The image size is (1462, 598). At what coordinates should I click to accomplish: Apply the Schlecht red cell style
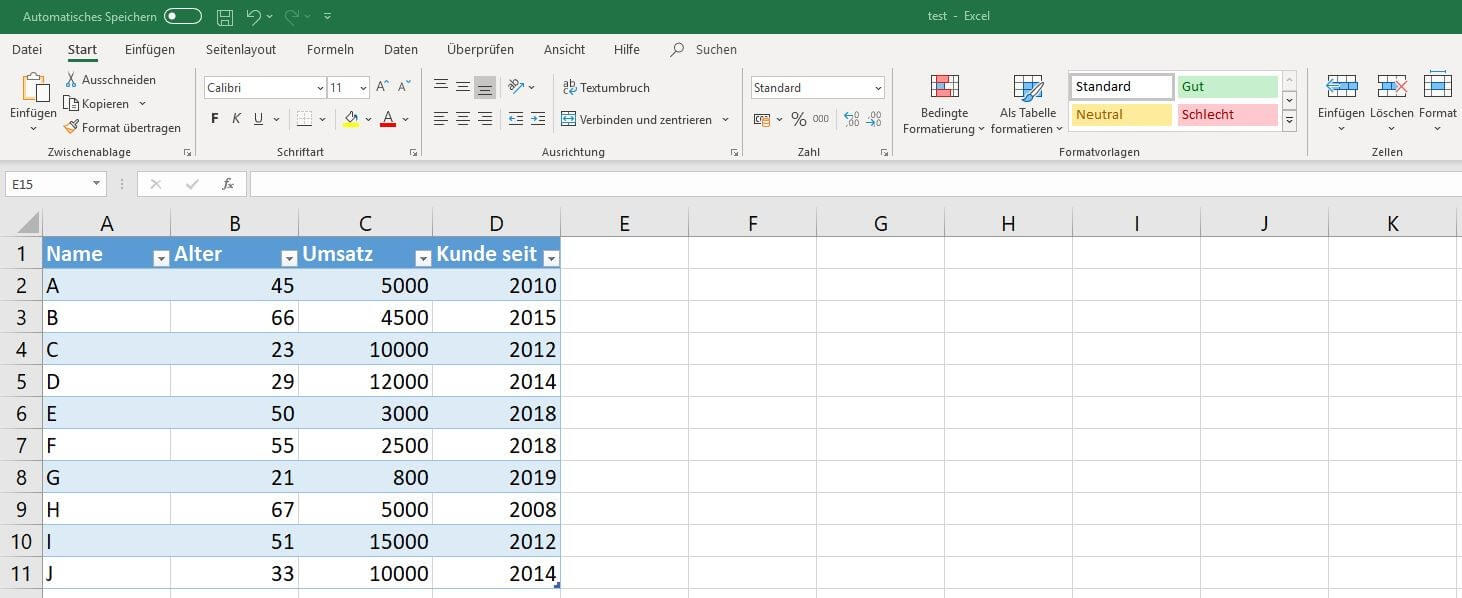(x=1227, y=115)
